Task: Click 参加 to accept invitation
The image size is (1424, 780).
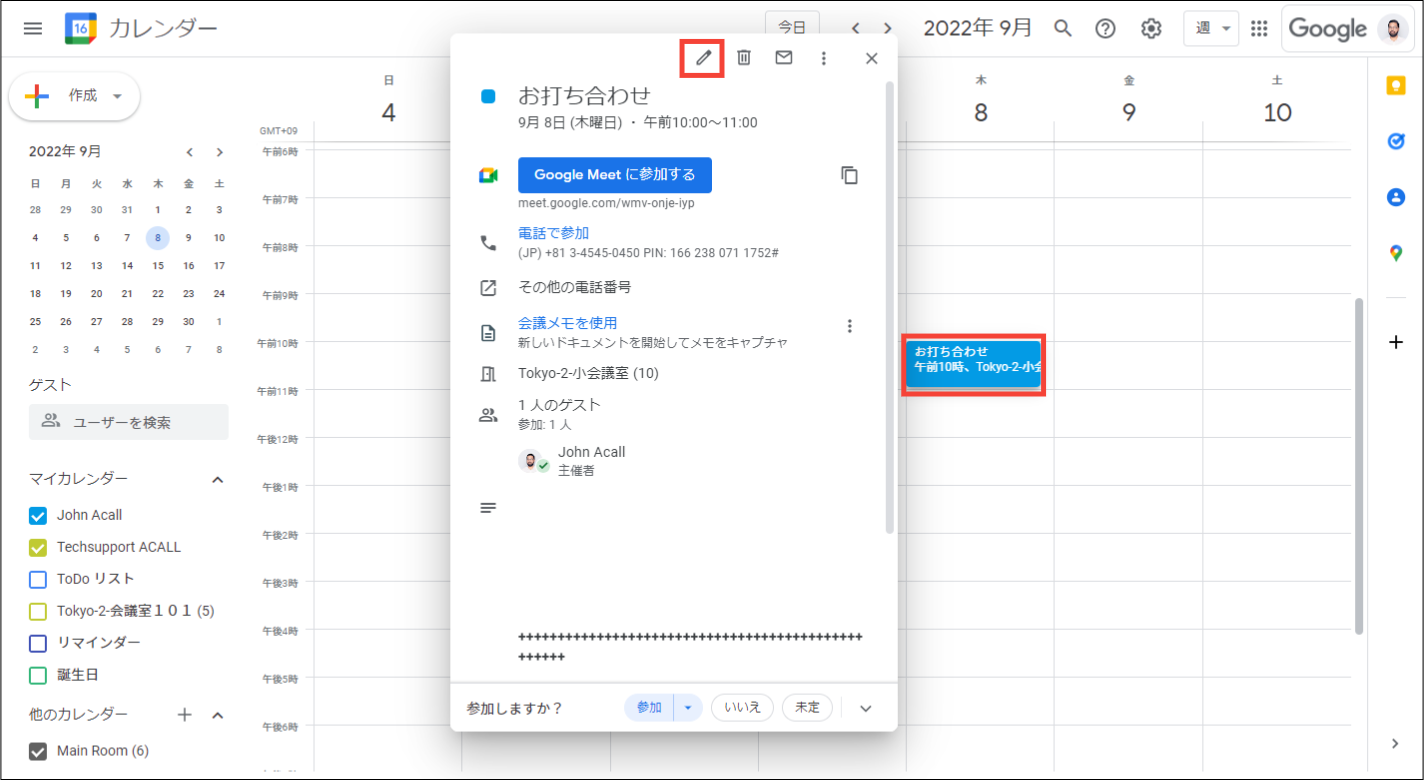Action: tap(650, 708)
